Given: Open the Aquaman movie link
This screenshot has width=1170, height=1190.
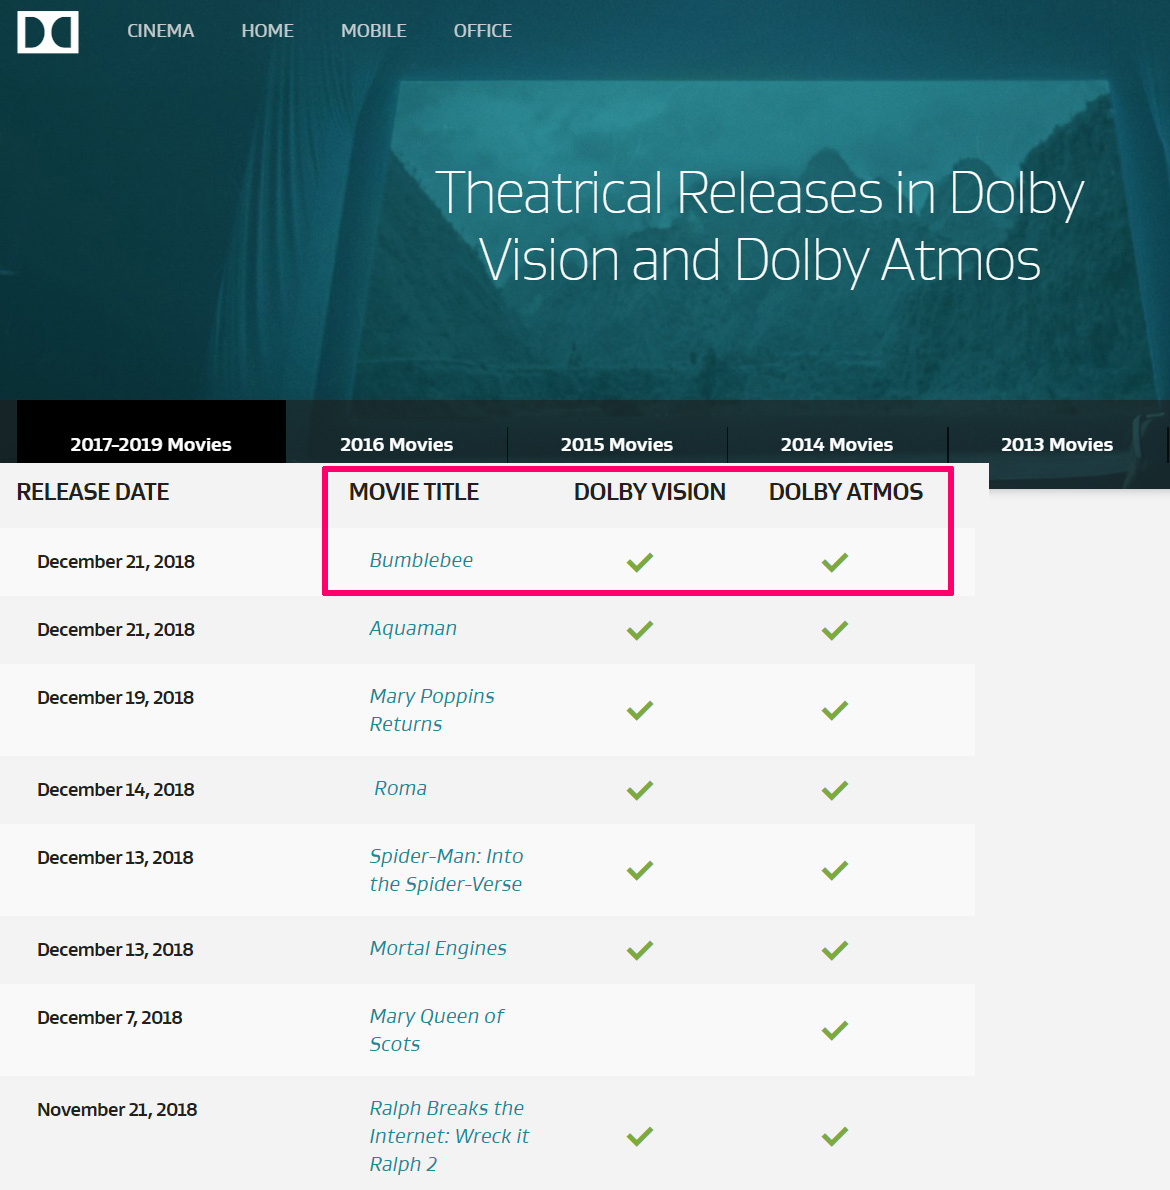Looking at the screenshot, I should click(x=413, y=628).
